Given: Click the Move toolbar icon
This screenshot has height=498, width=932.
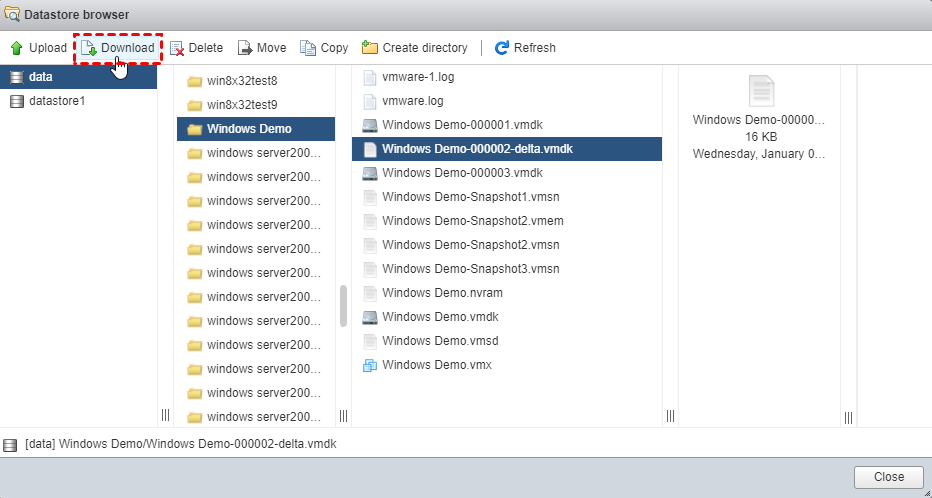Looking at the screenshot, I should coord(244,48).
